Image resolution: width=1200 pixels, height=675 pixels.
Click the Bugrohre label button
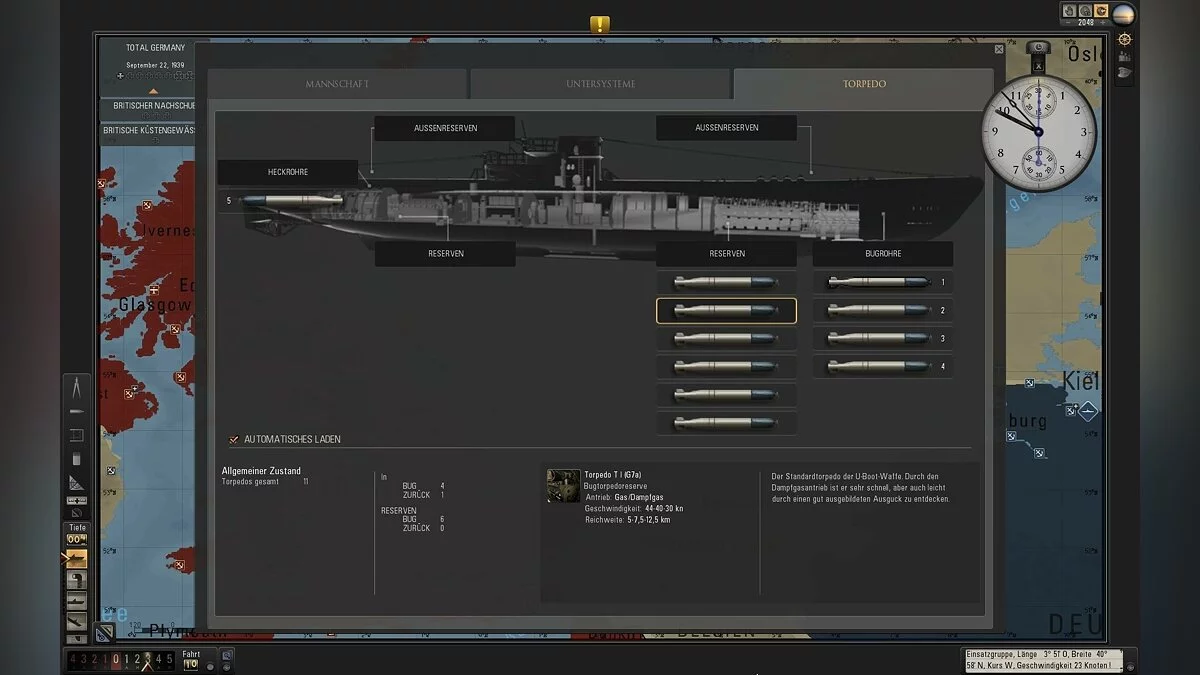(882, 254)
